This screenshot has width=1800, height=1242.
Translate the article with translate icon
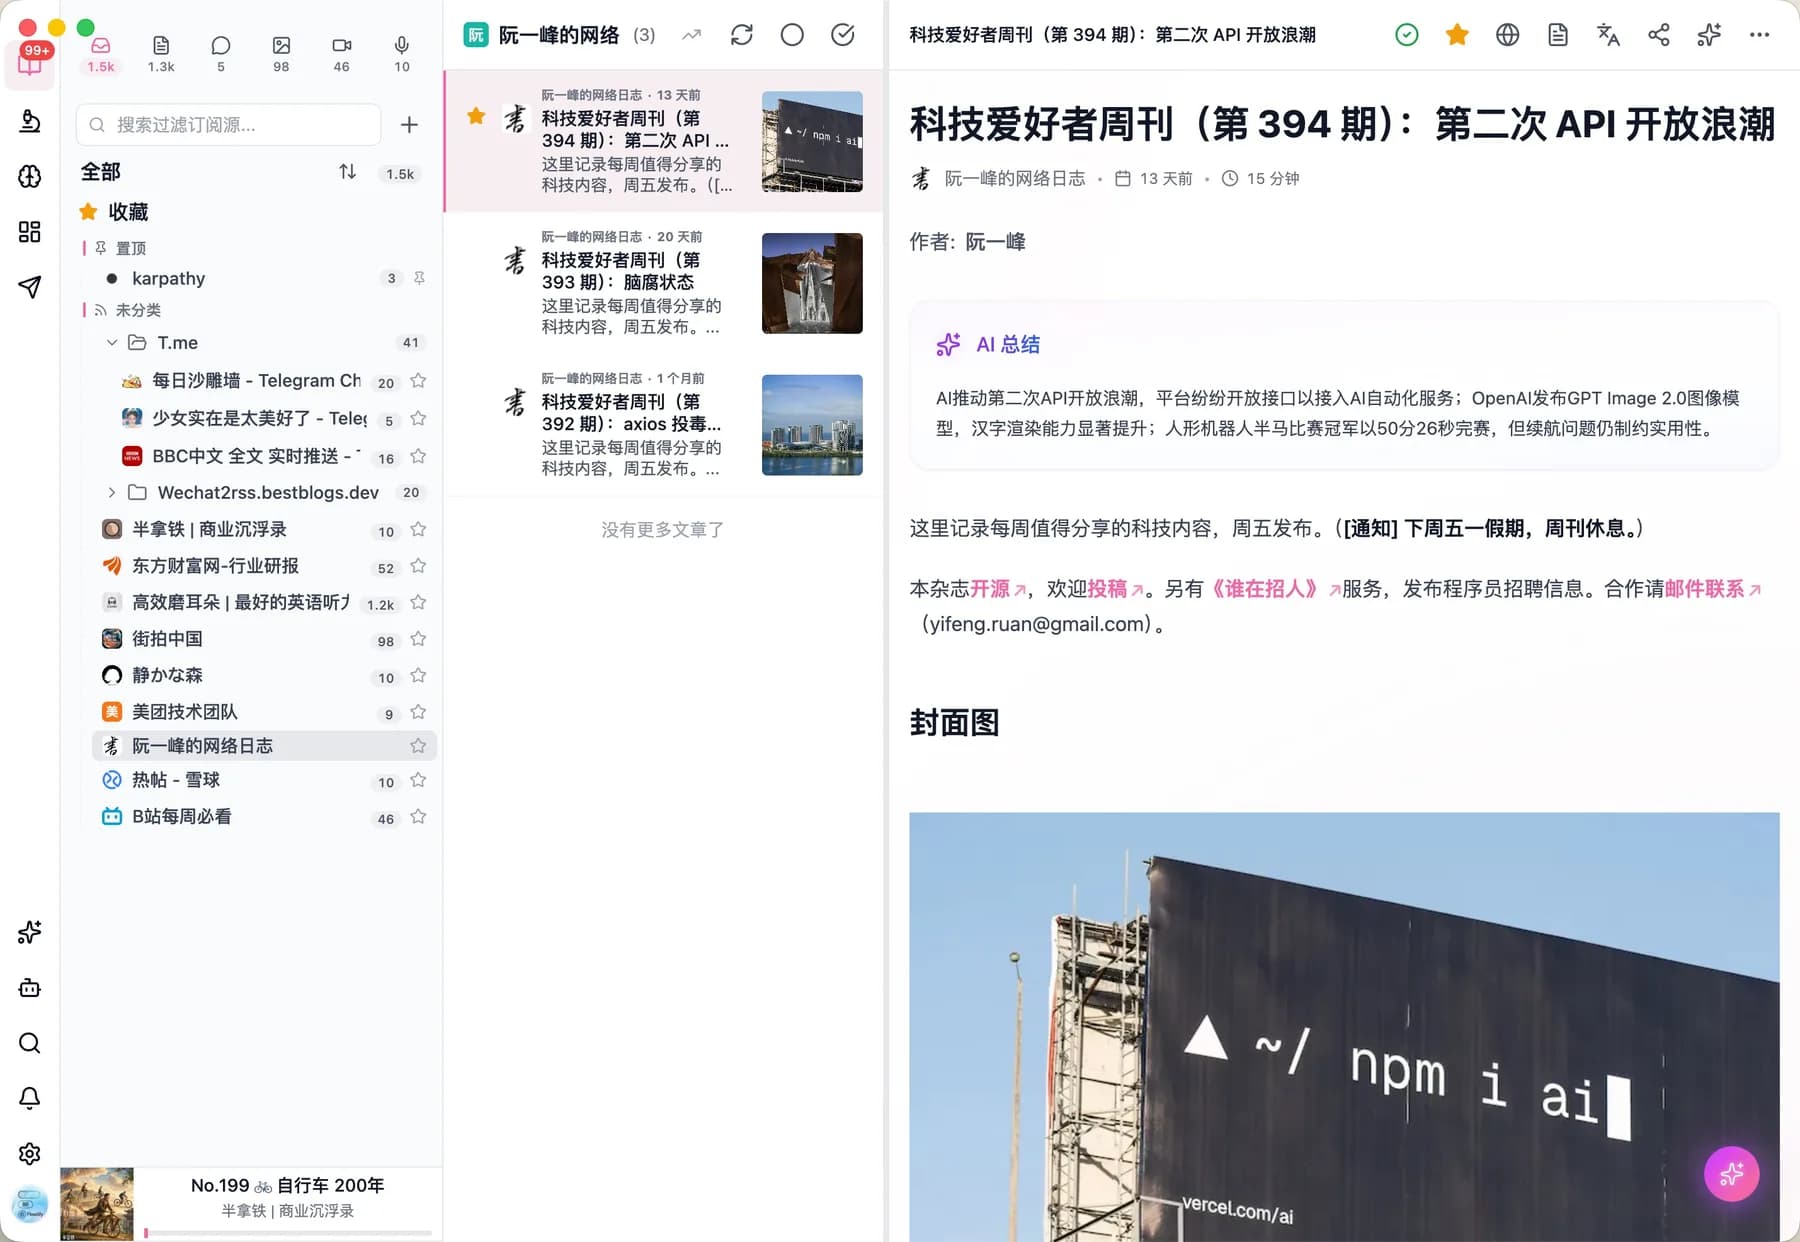click(1608, 35)
